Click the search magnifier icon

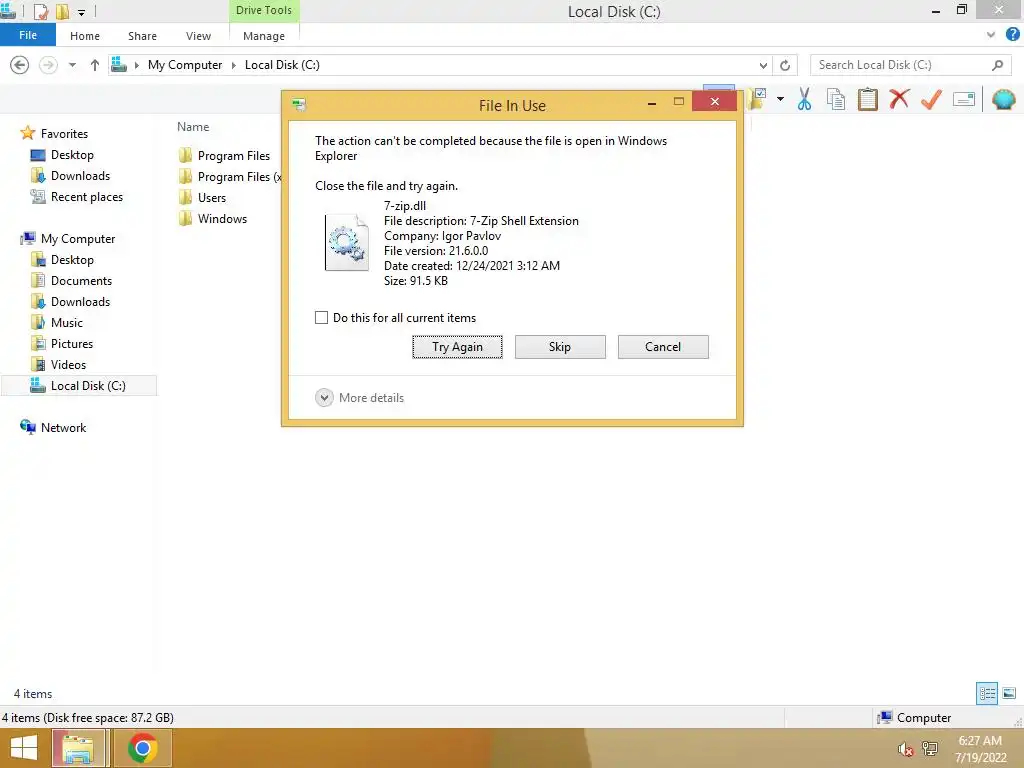(997, 65)
